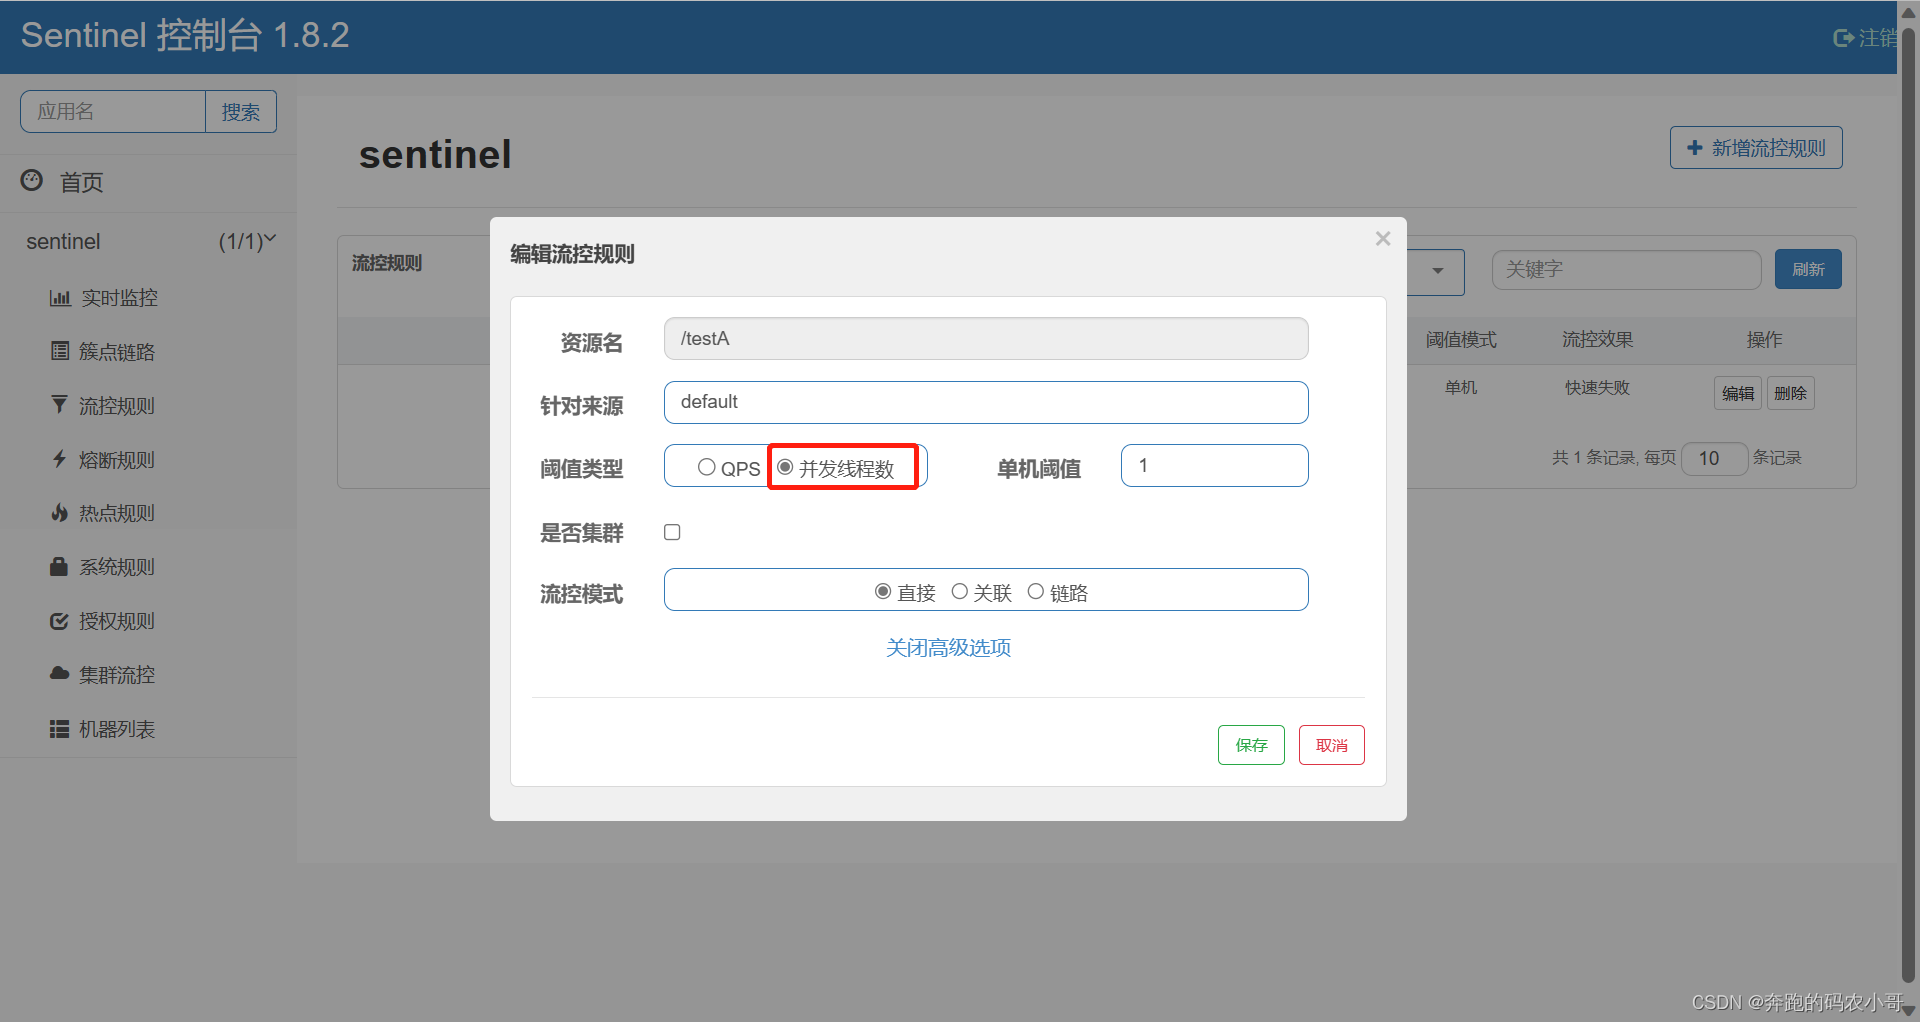1920x1022 pixels.
Task: Click the 单机 table cell
Action: pyautogui.click(x=1461, y=388)
